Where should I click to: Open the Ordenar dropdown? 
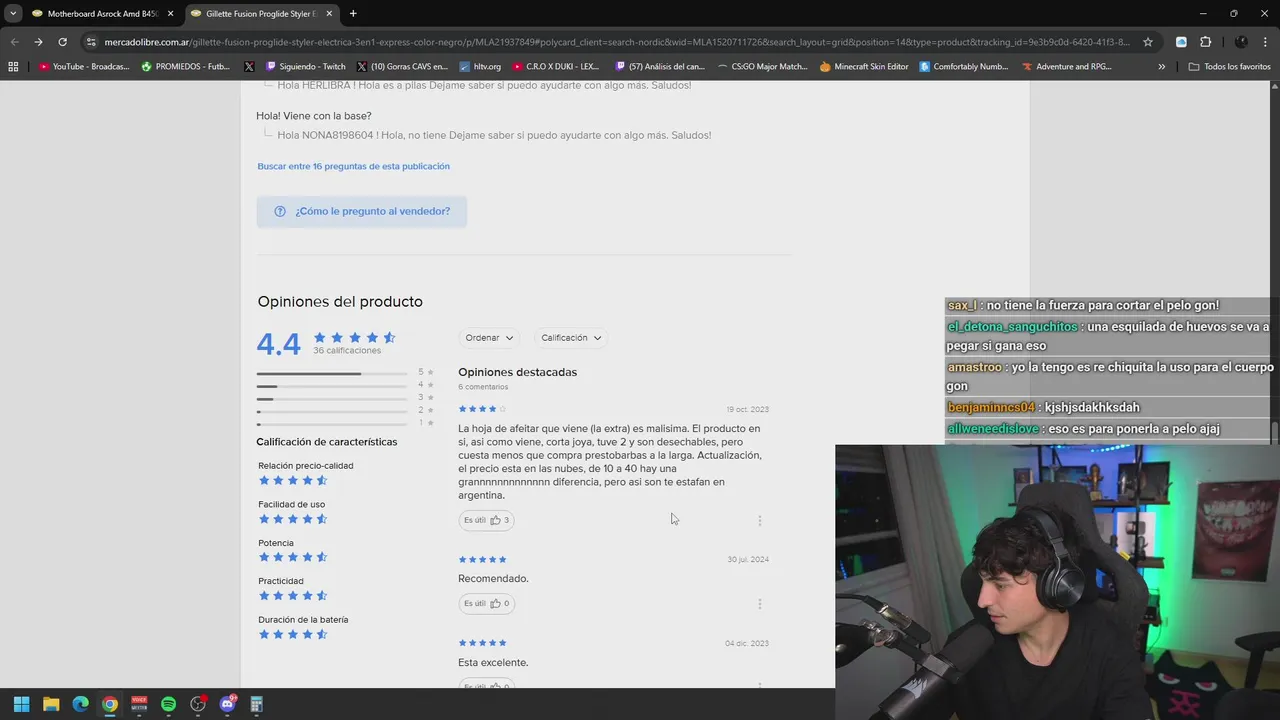[489, 338]
